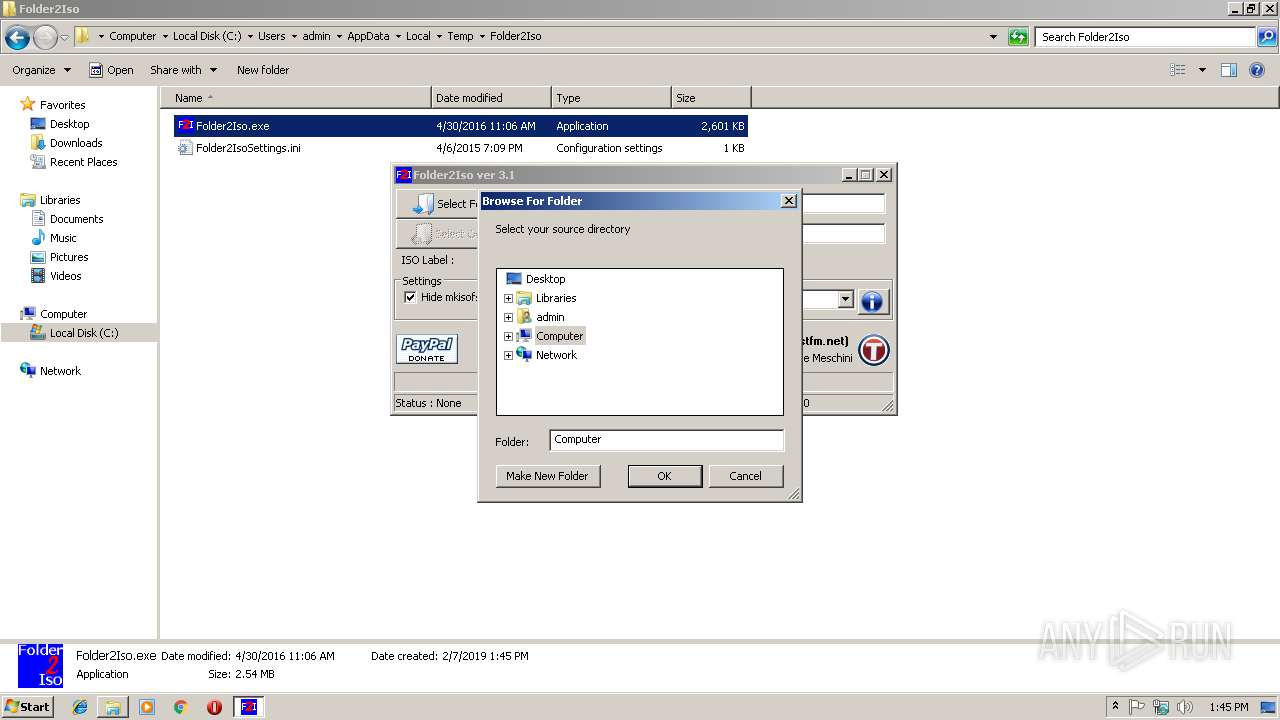
Task: Sort files by Name column
Action: [296, 98]
